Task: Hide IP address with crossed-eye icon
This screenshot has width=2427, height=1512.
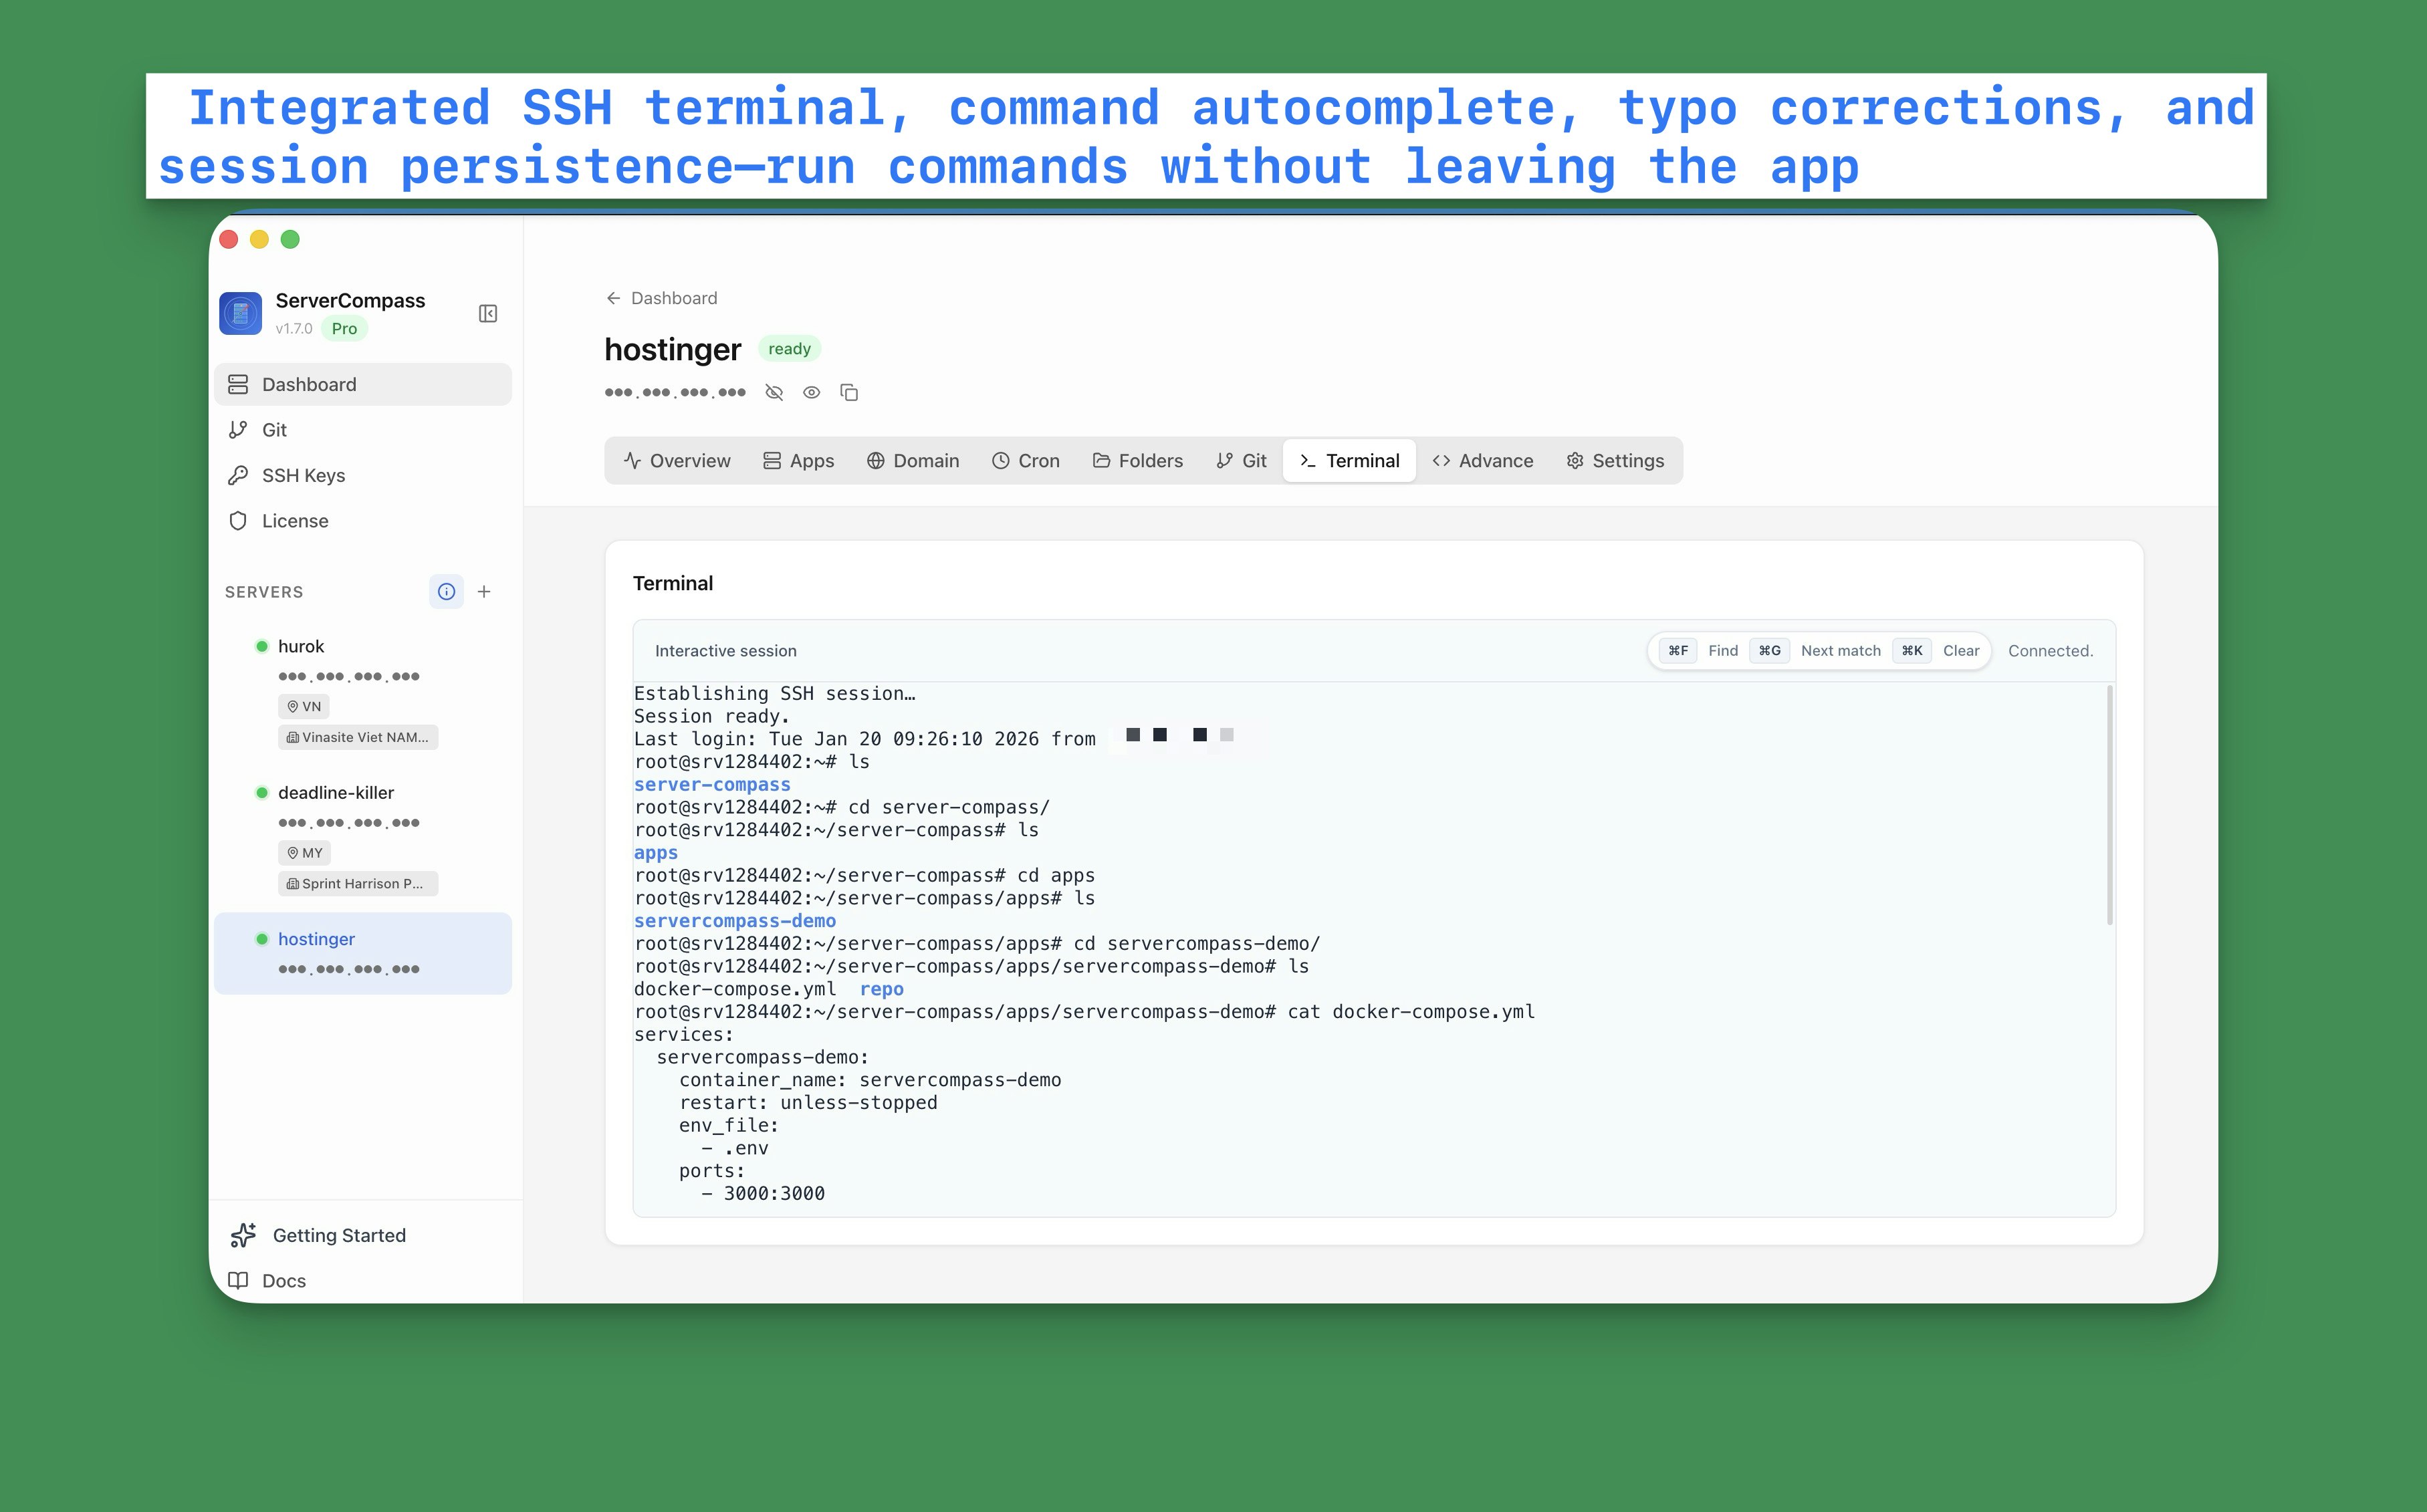Action: tap(774, 393)
